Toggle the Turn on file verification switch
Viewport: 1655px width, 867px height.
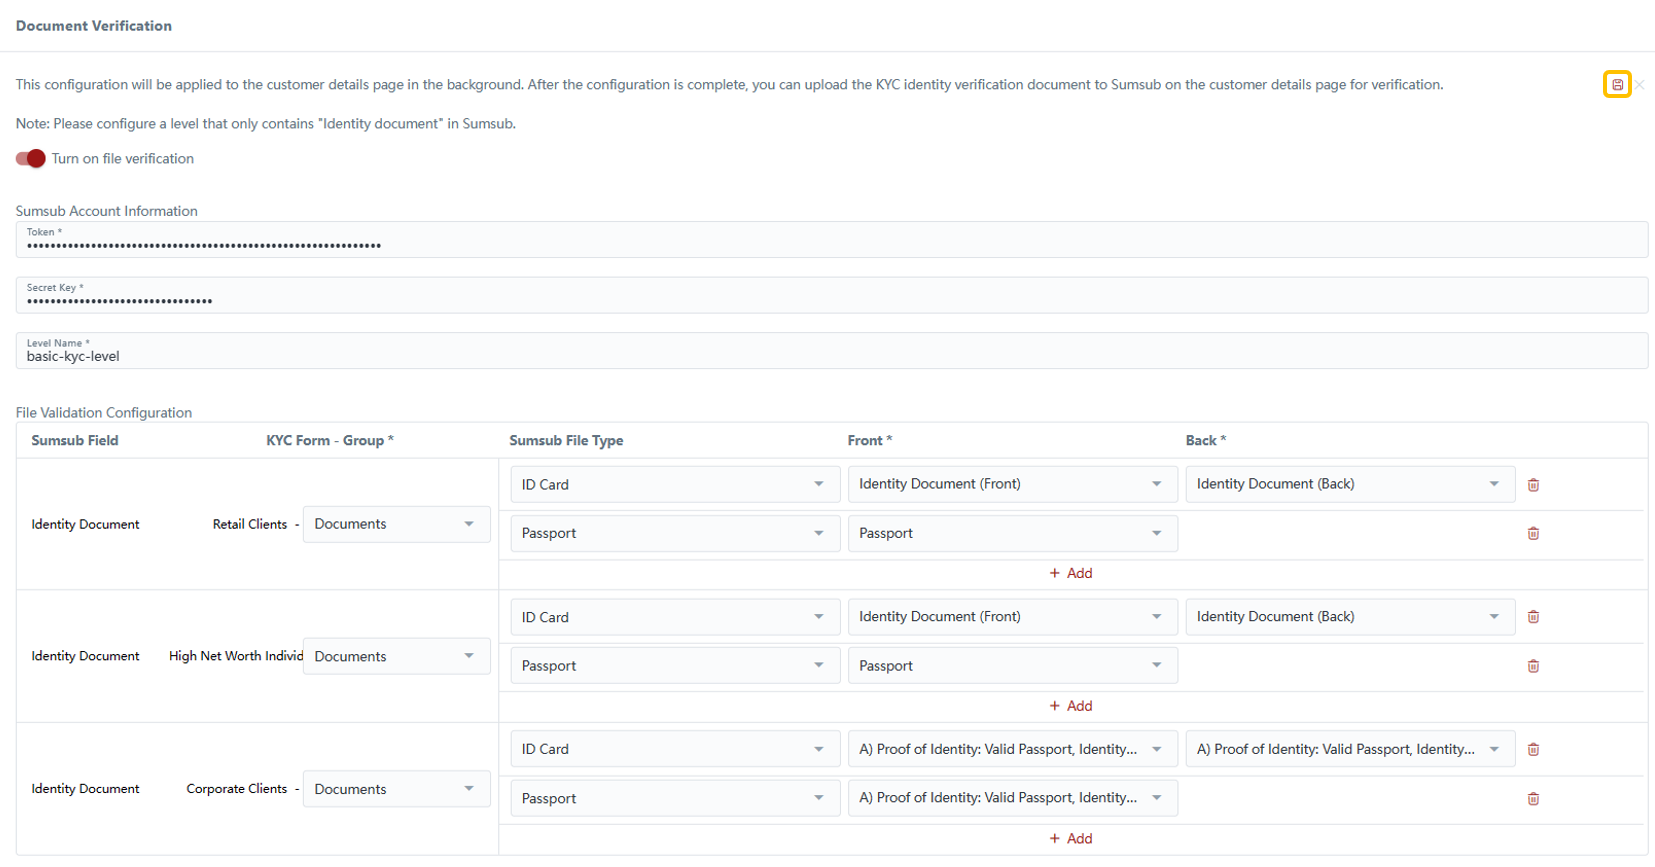(x=31, y=159)
